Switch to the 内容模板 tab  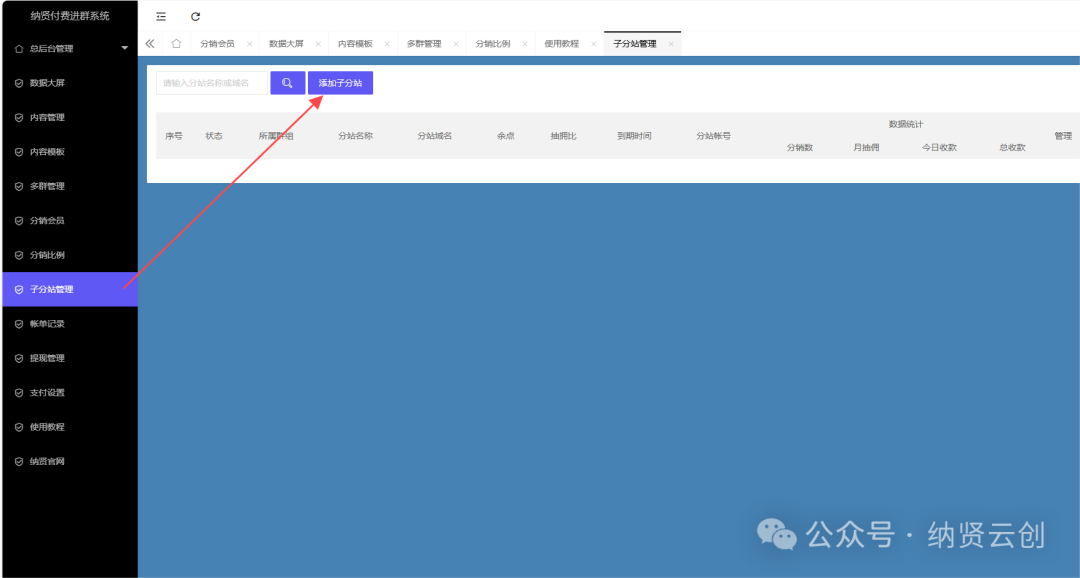pos(355,44)
